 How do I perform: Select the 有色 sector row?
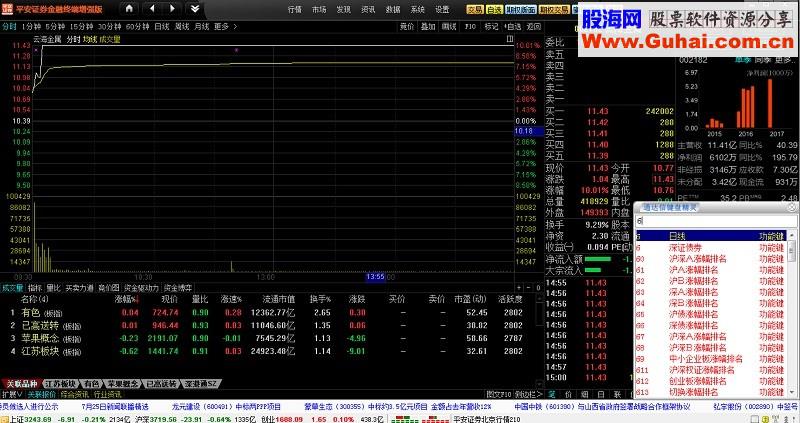click(269, 312)
